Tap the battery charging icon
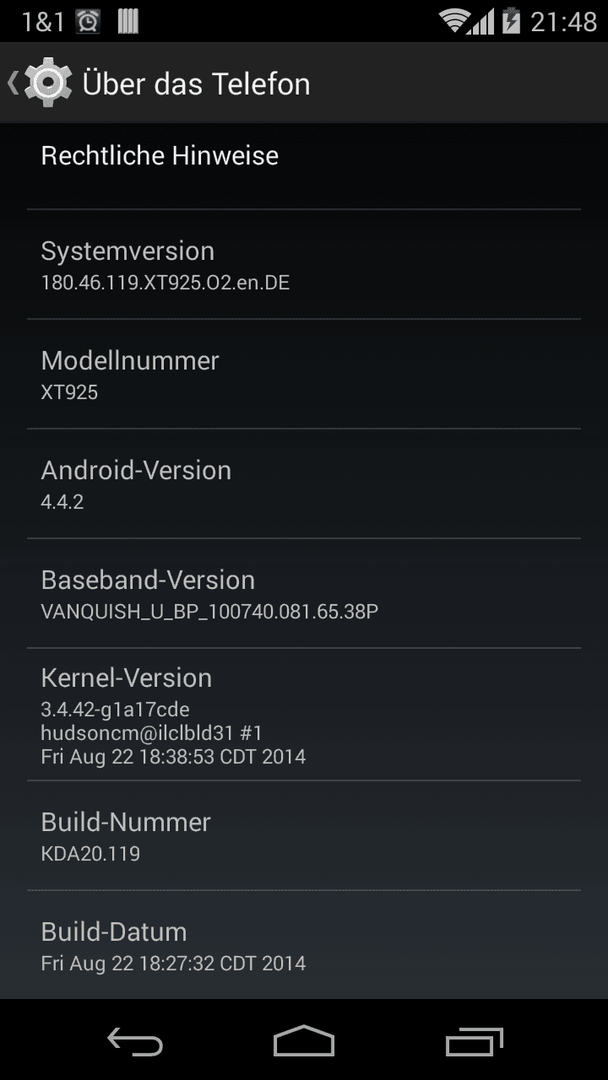608x1080 pixels. [x=512, y=21]
